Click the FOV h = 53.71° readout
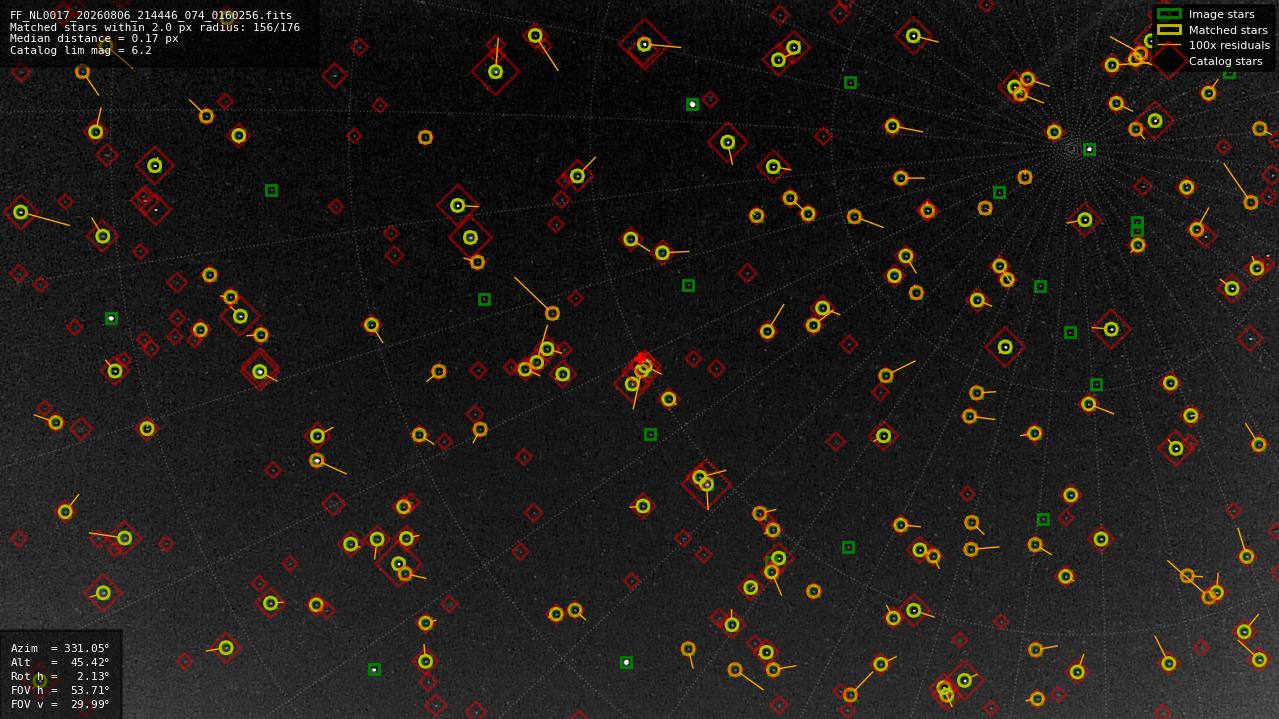This screenshot has width=1279, height=719. (x=60, y=690)
